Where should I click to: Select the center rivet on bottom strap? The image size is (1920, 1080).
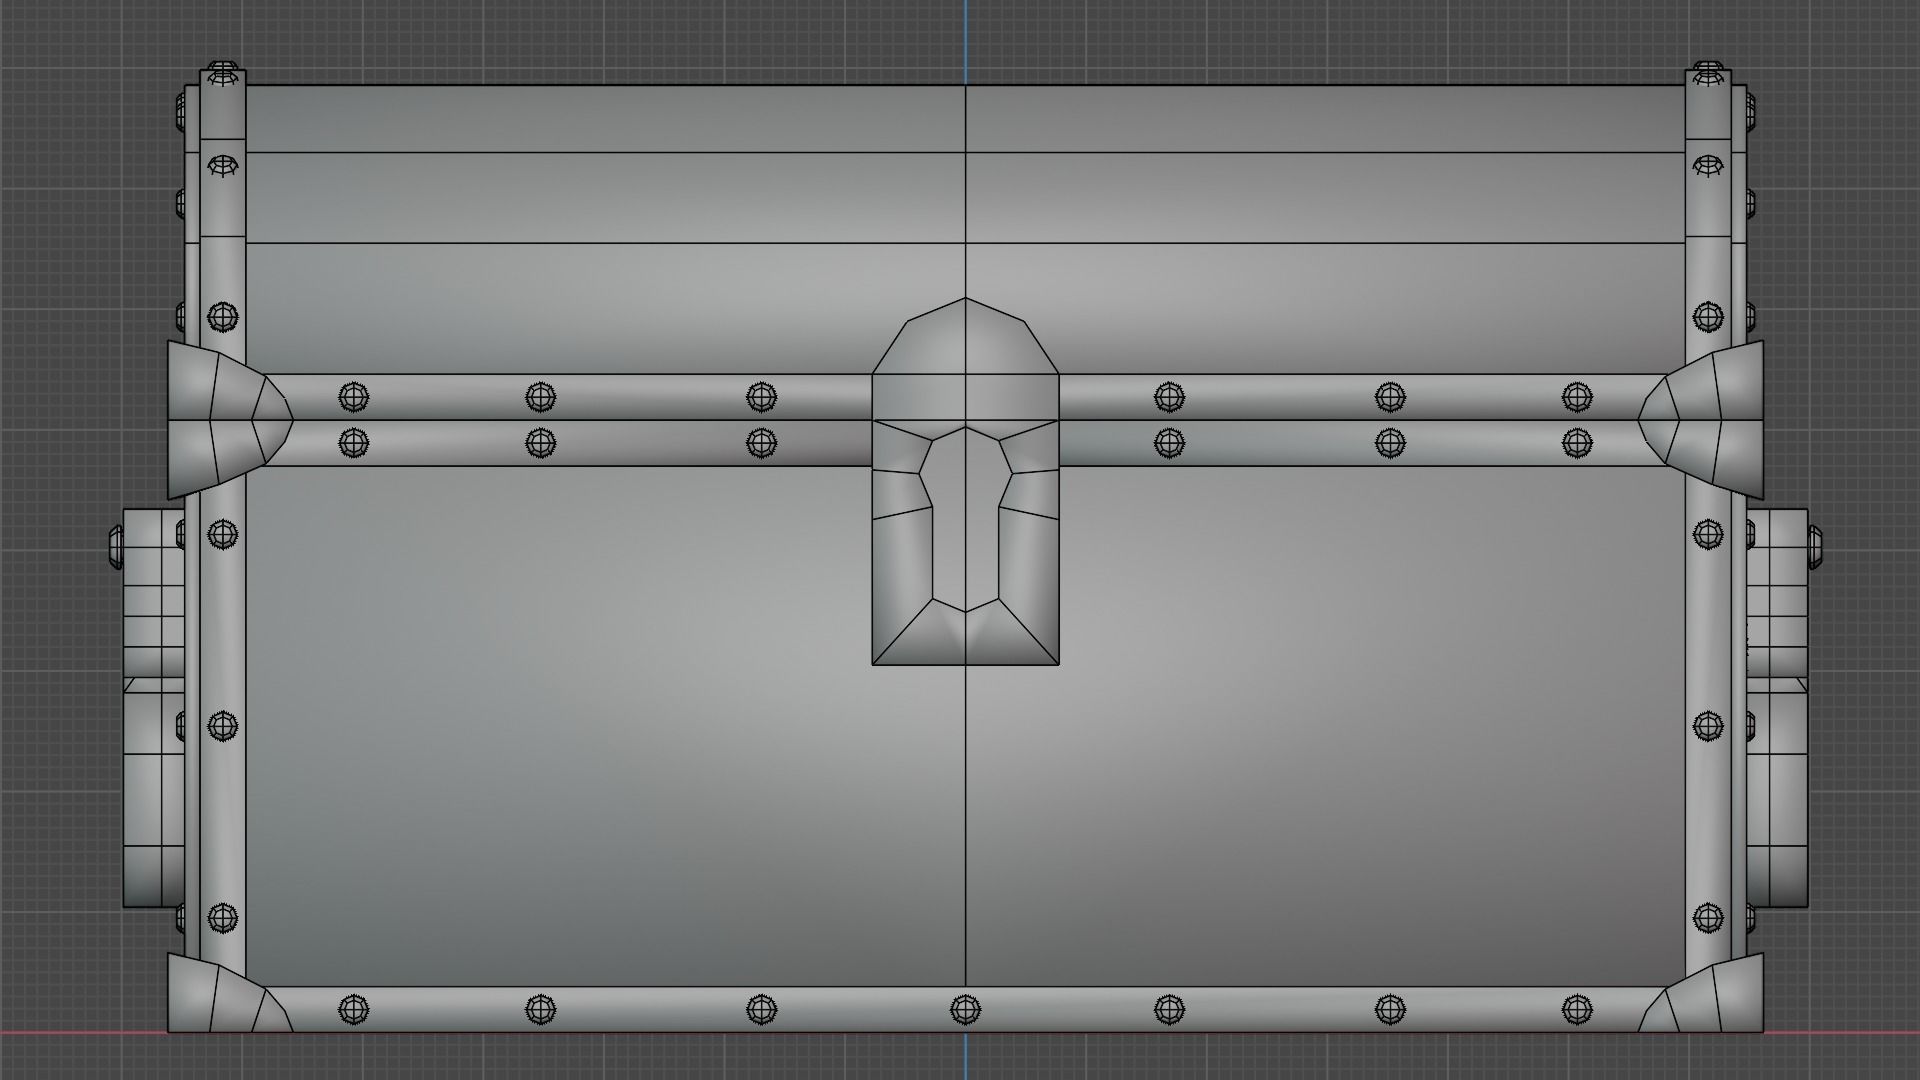965,1009
